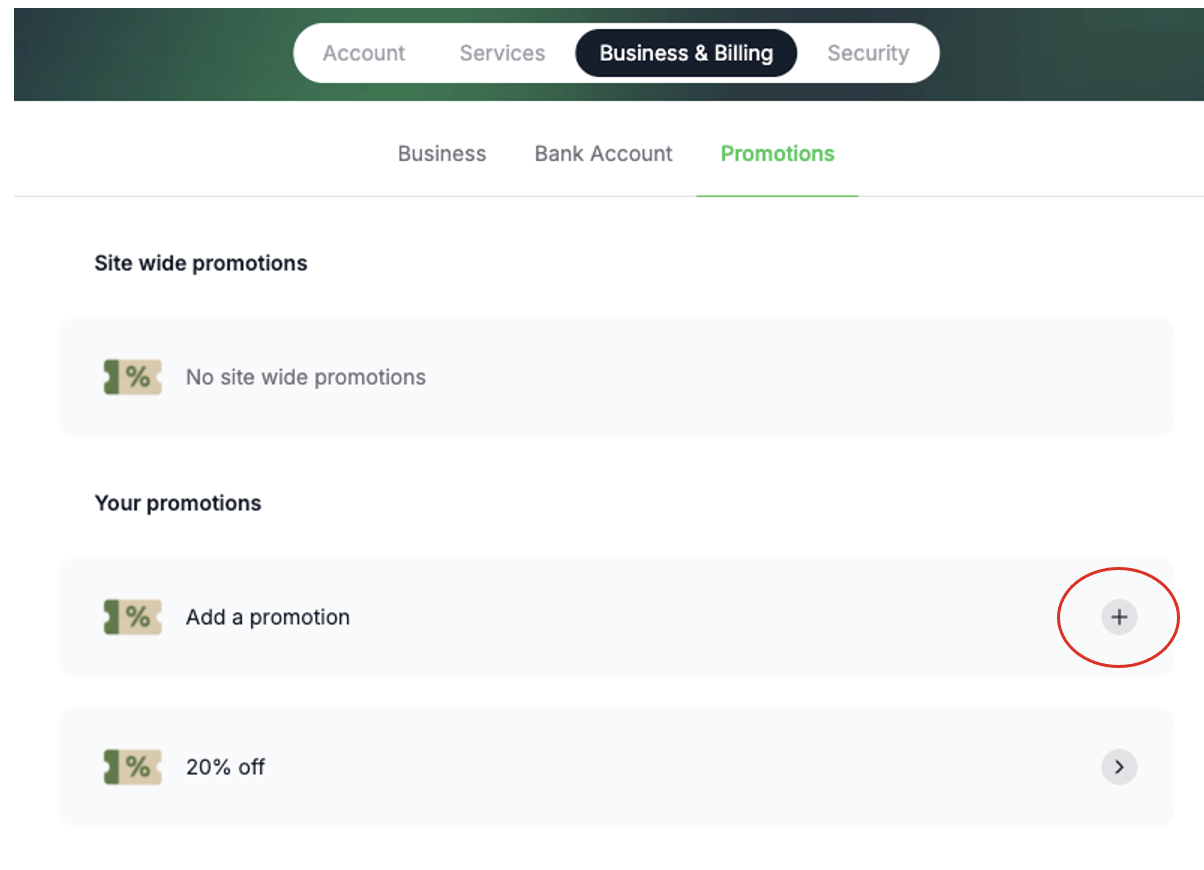Go to the Security tab
This screenshot has width=1204, height=870.
[x=868, y=53]
